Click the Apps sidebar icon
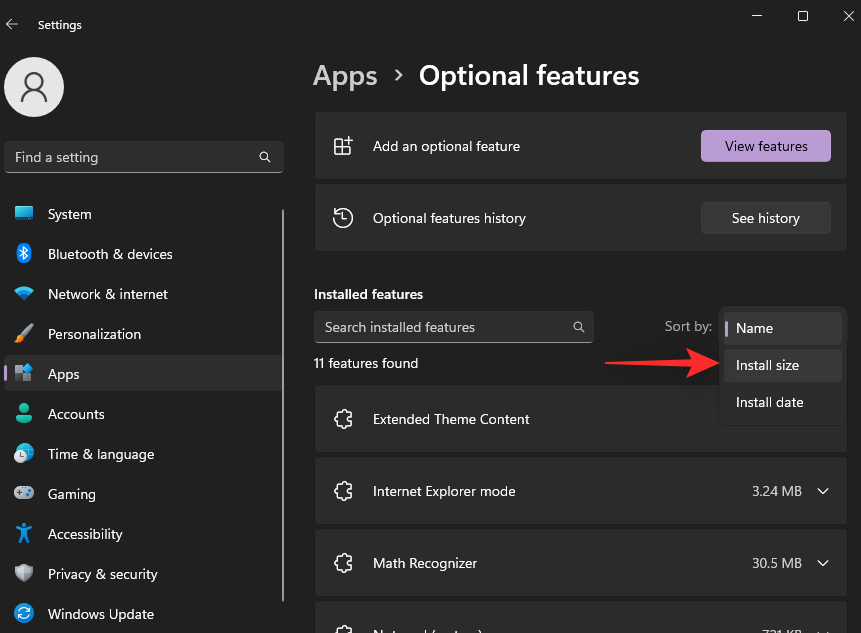 [x=24, y=373]
